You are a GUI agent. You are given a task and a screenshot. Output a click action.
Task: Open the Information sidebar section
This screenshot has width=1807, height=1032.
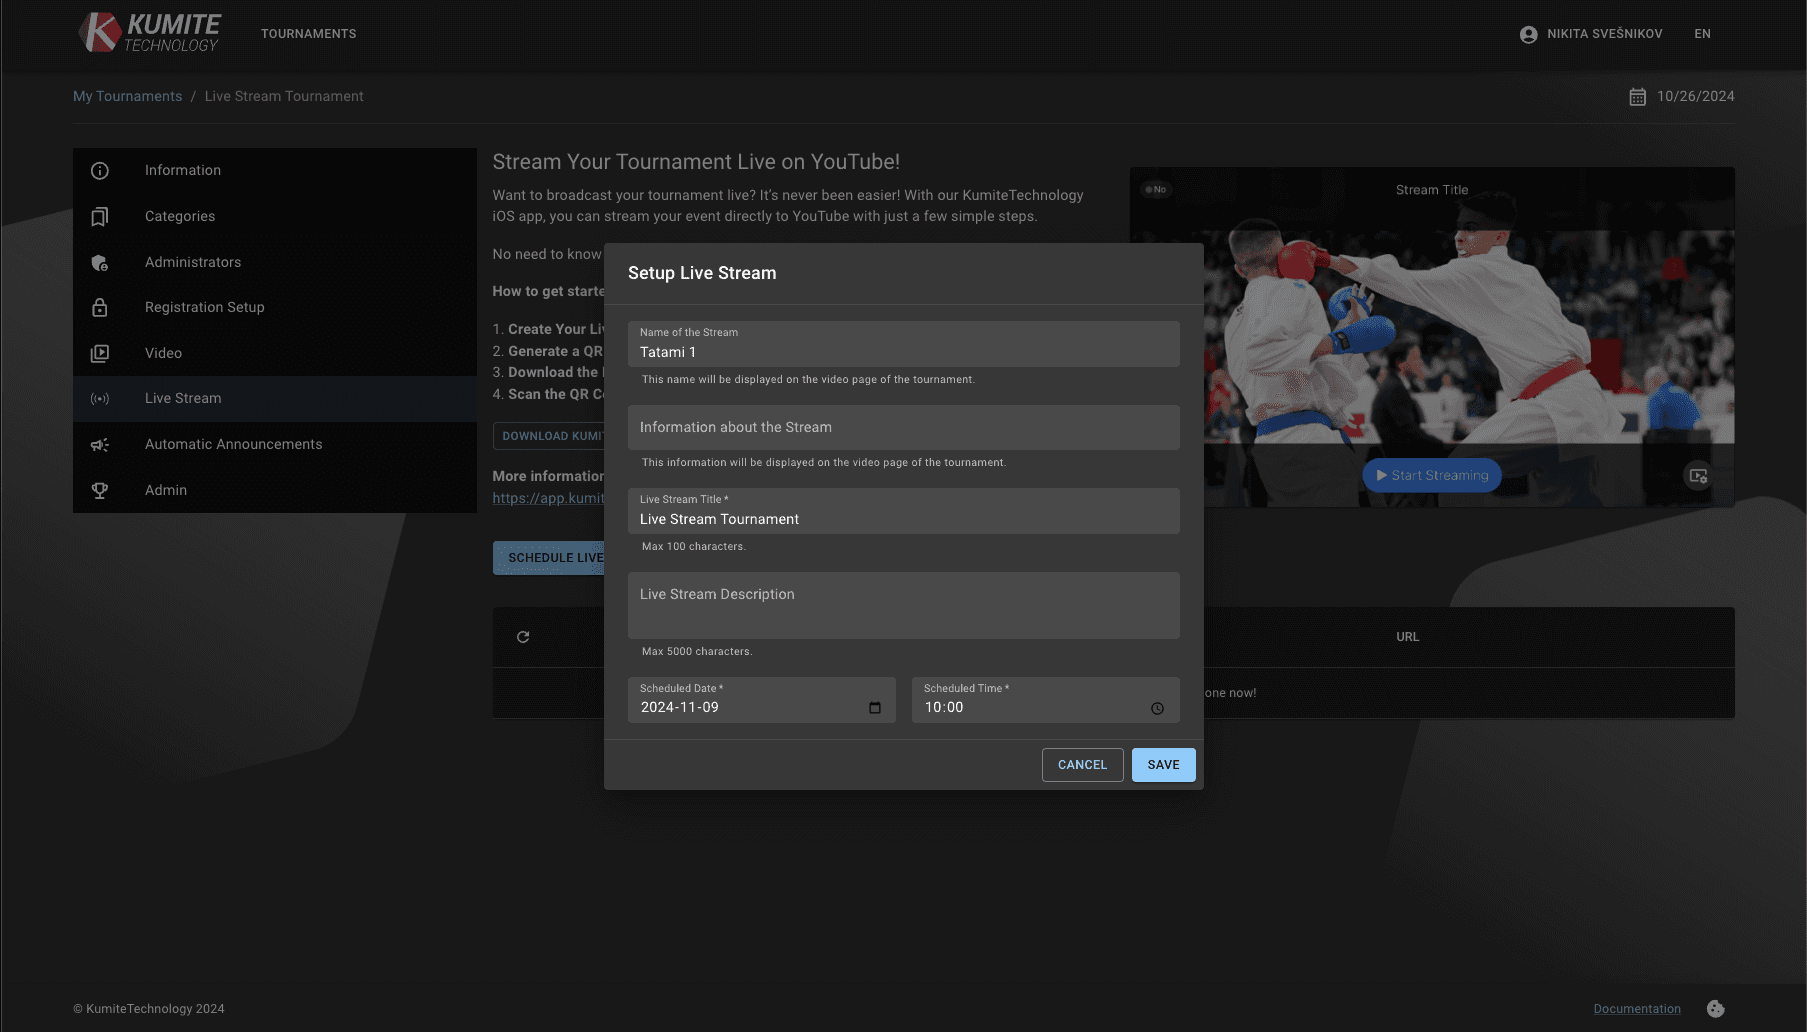point(183,171)
